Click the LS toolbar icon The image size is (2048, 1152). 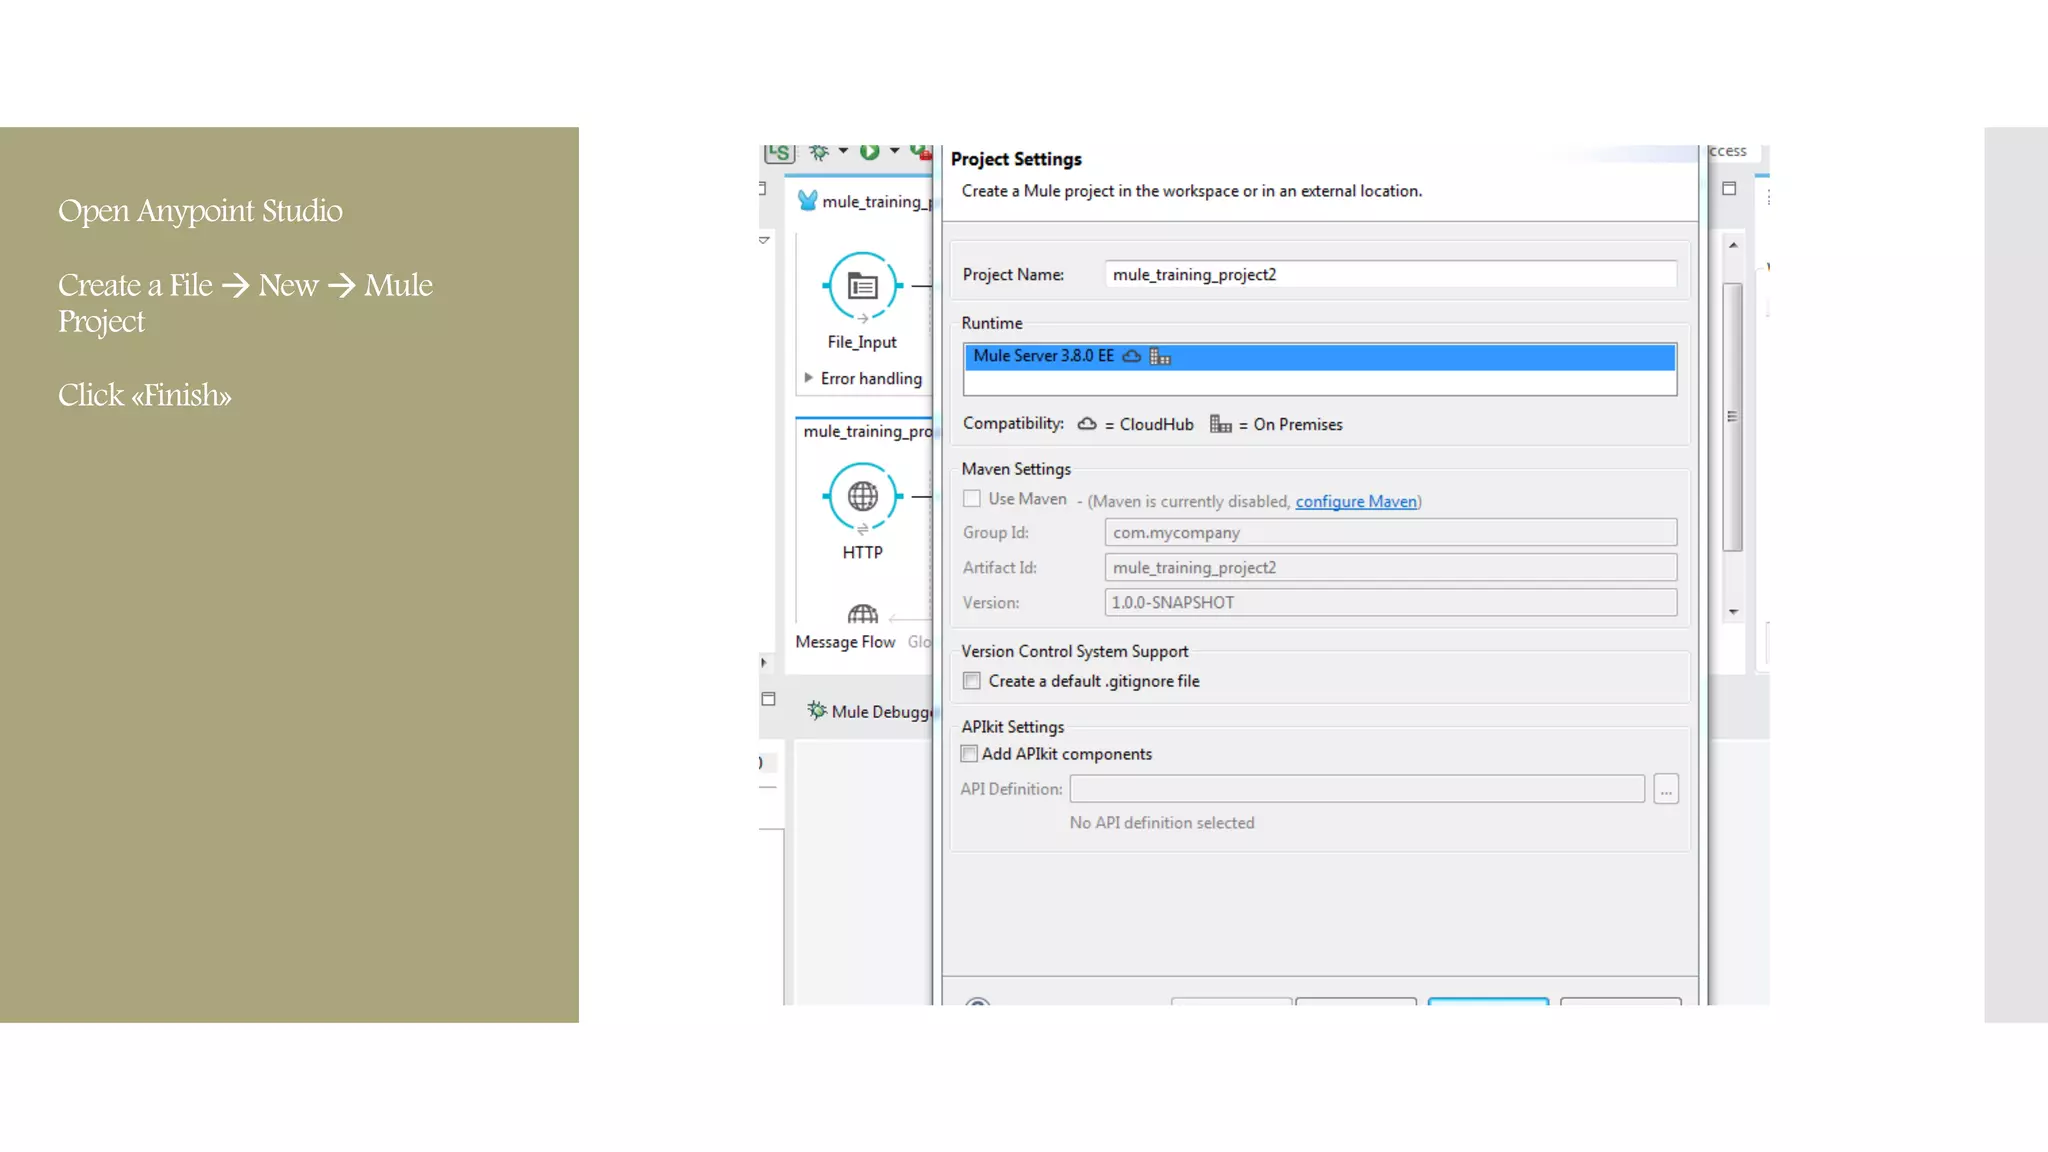coord(779,152)
